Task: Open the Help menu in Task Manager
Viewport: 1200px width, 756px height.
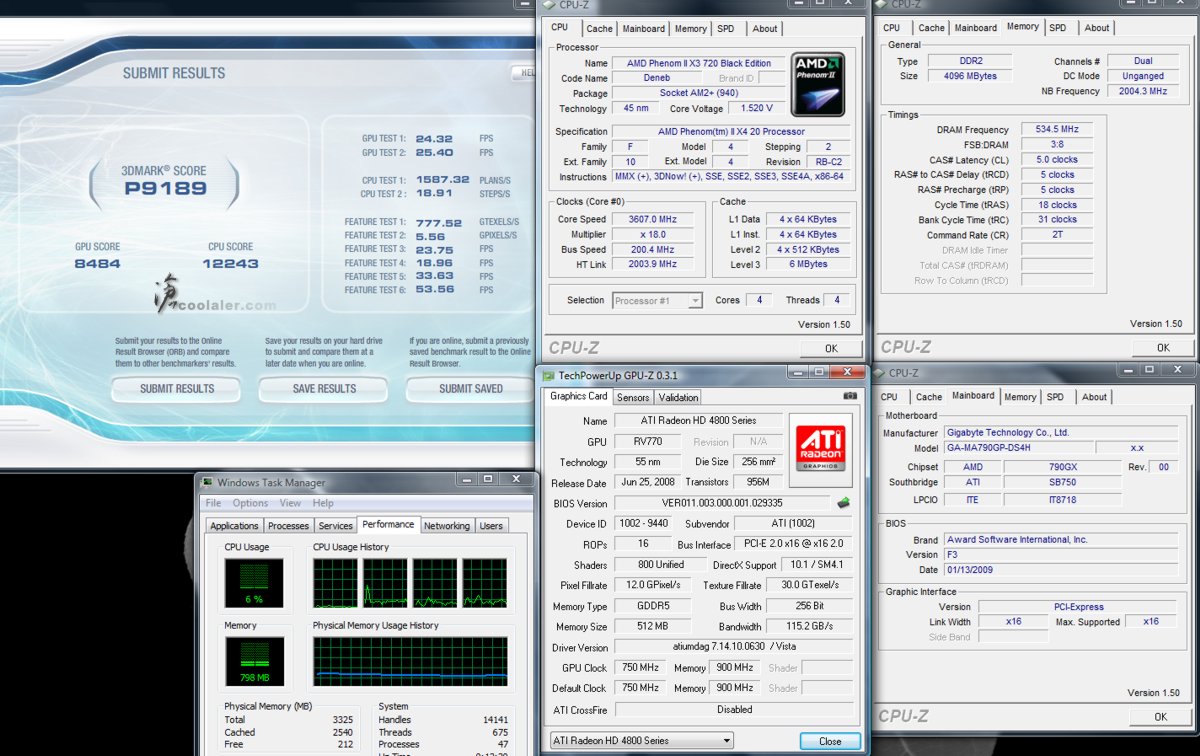Action: (323, 503)
